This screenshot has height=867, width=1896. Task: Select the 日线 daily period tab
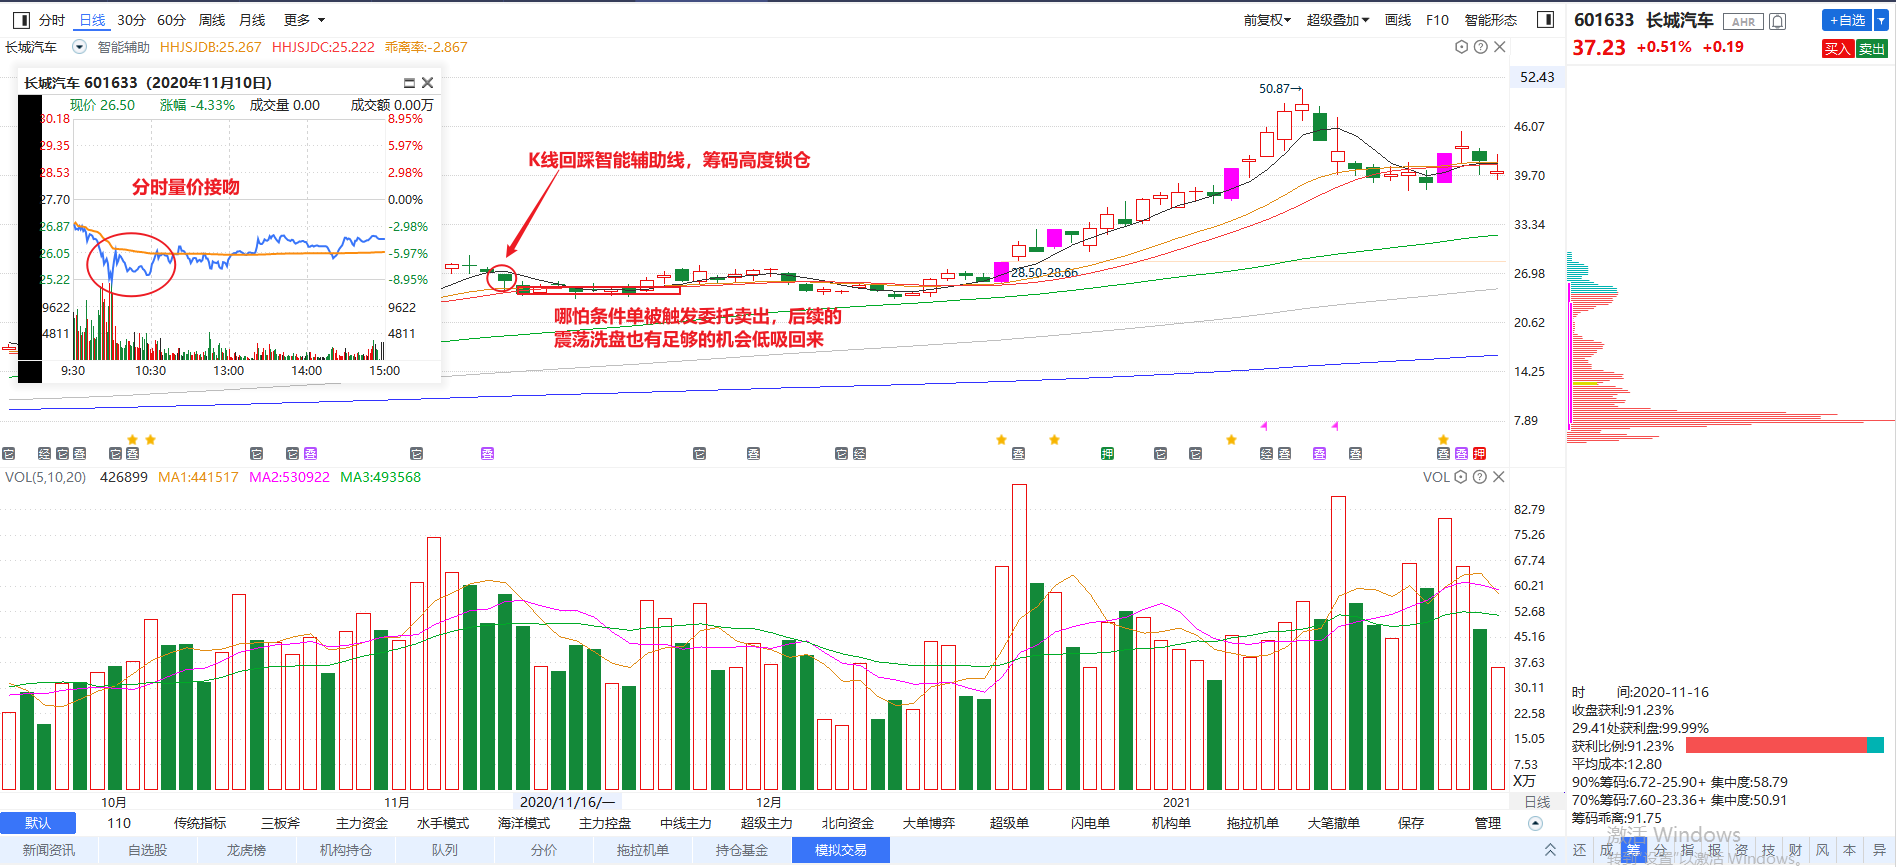coord(92,20)
